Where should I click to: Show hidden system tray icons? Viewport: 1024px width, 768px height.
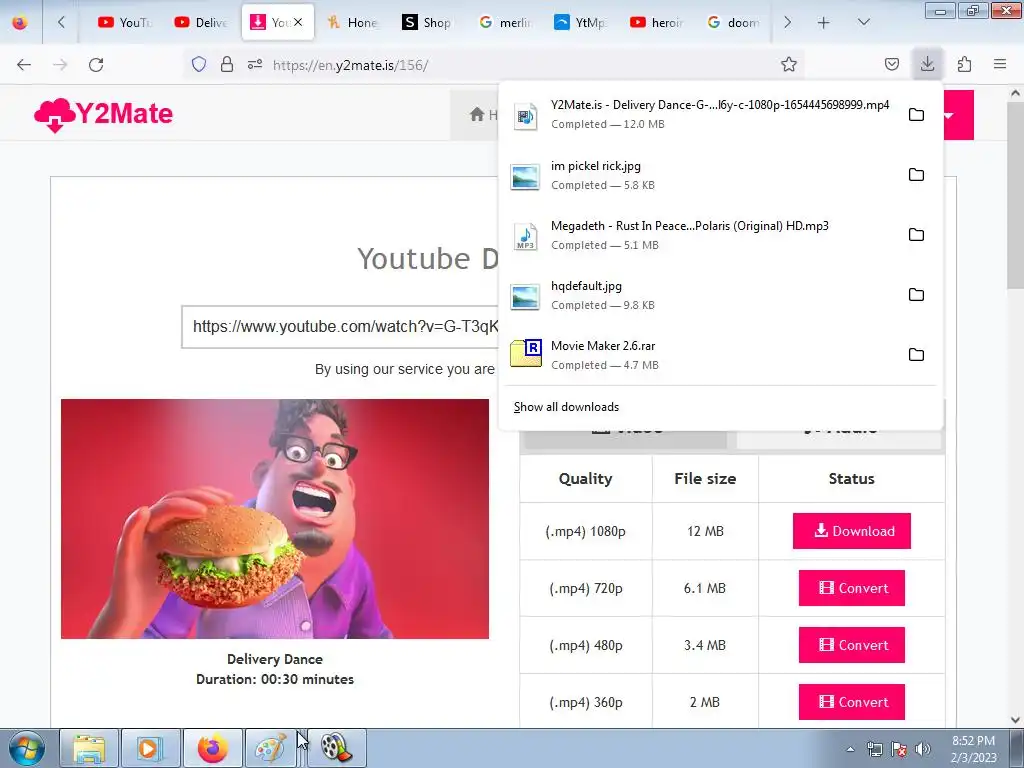(x=850, y=749)
